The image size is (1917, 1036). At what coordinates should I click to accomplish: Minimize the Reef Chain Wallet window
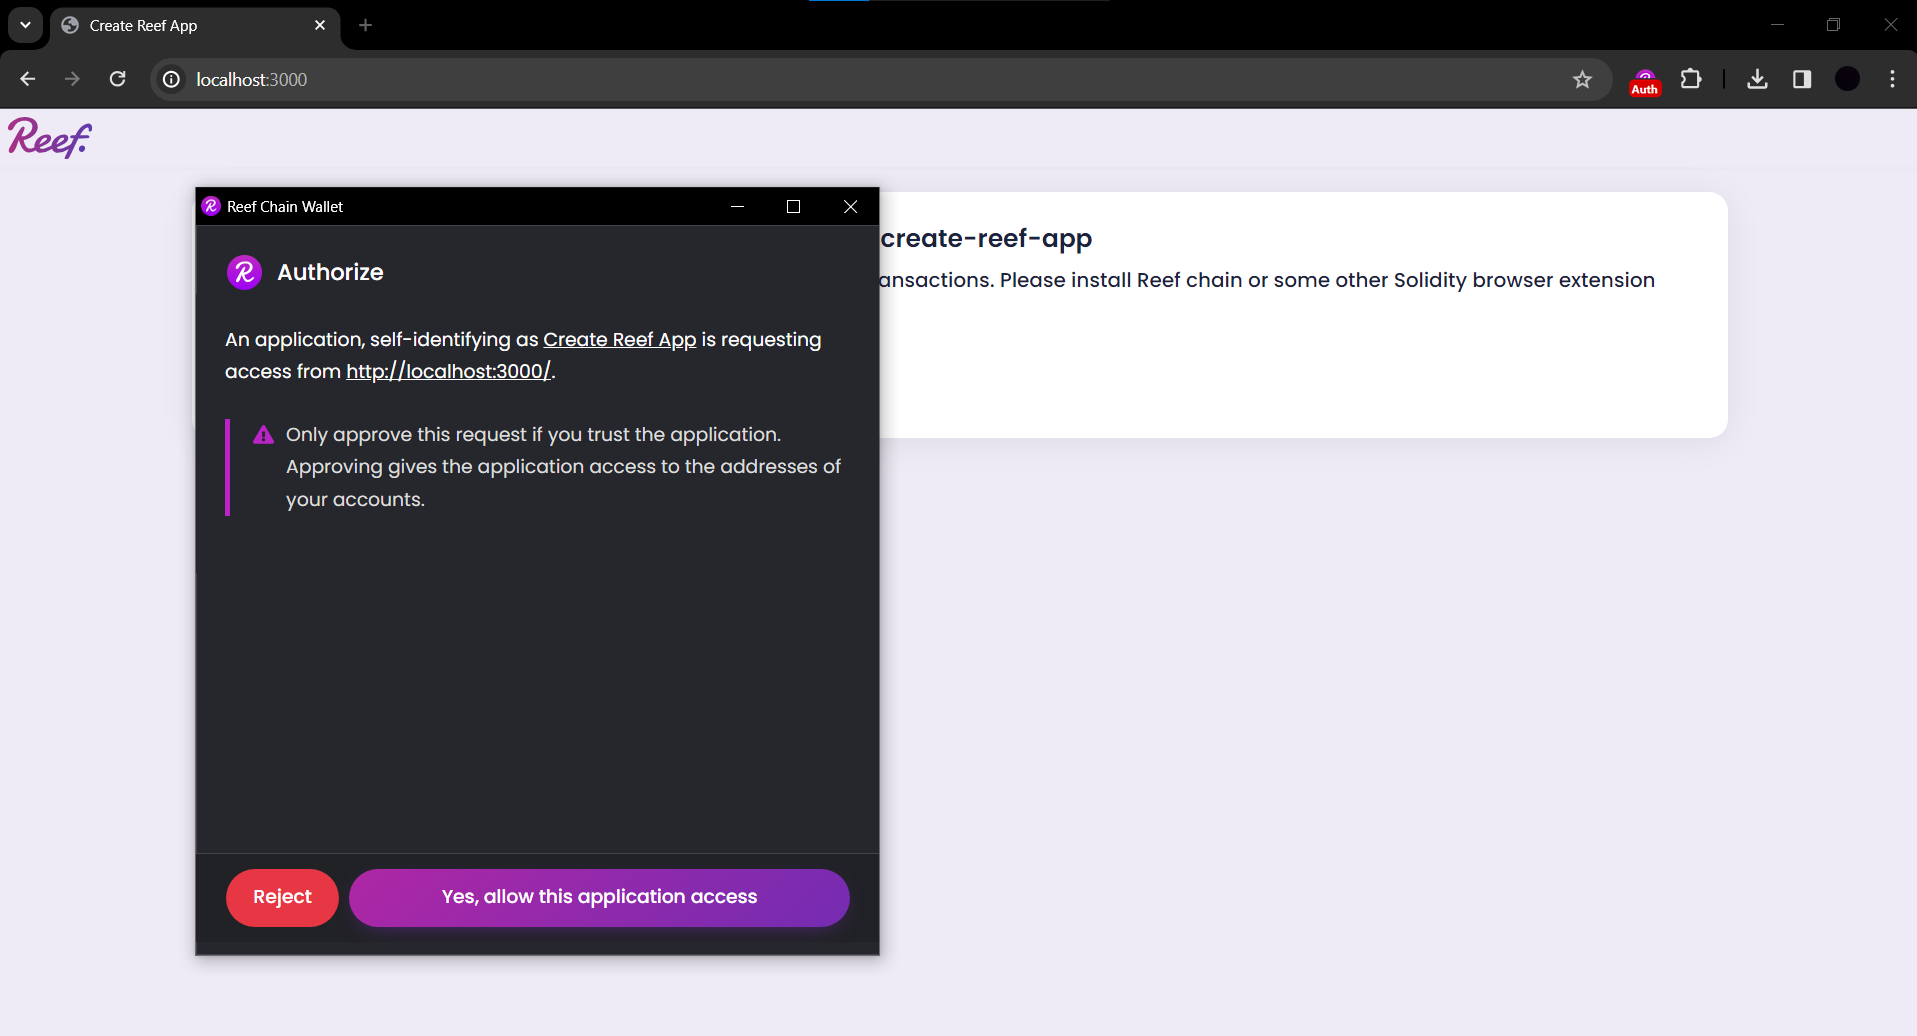[x=738, y=206]
